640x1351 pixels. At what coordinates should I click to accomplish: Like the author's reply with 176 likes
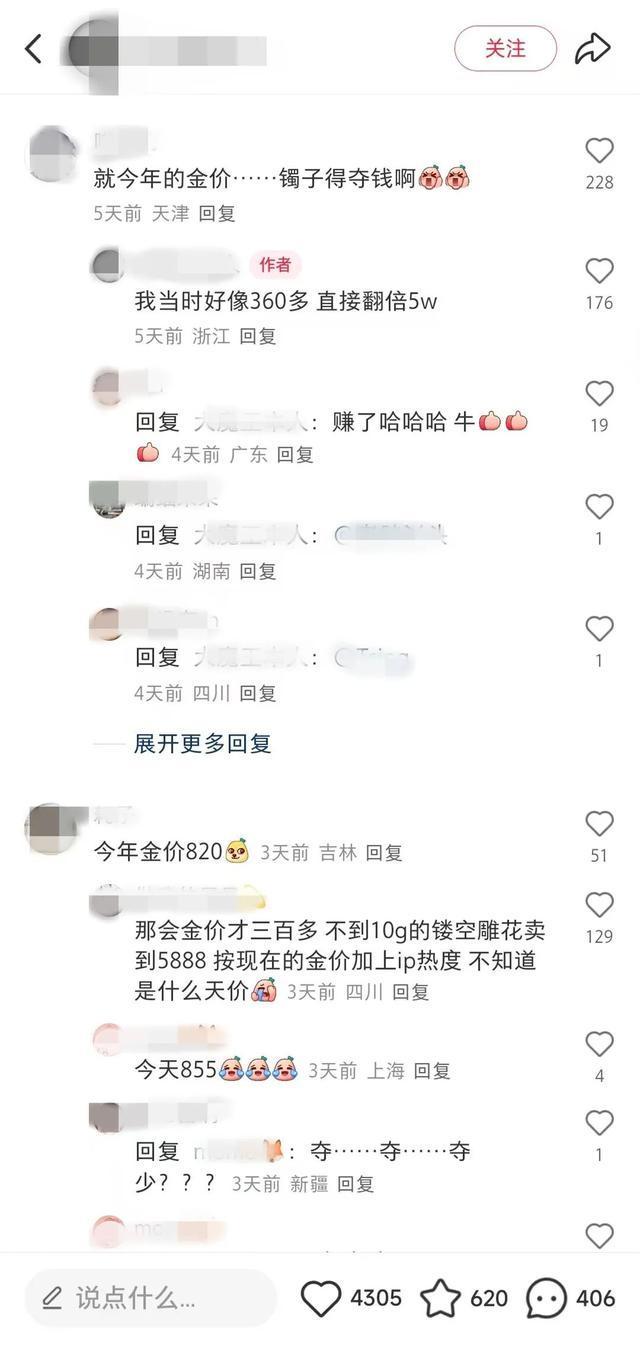point(599,271)
